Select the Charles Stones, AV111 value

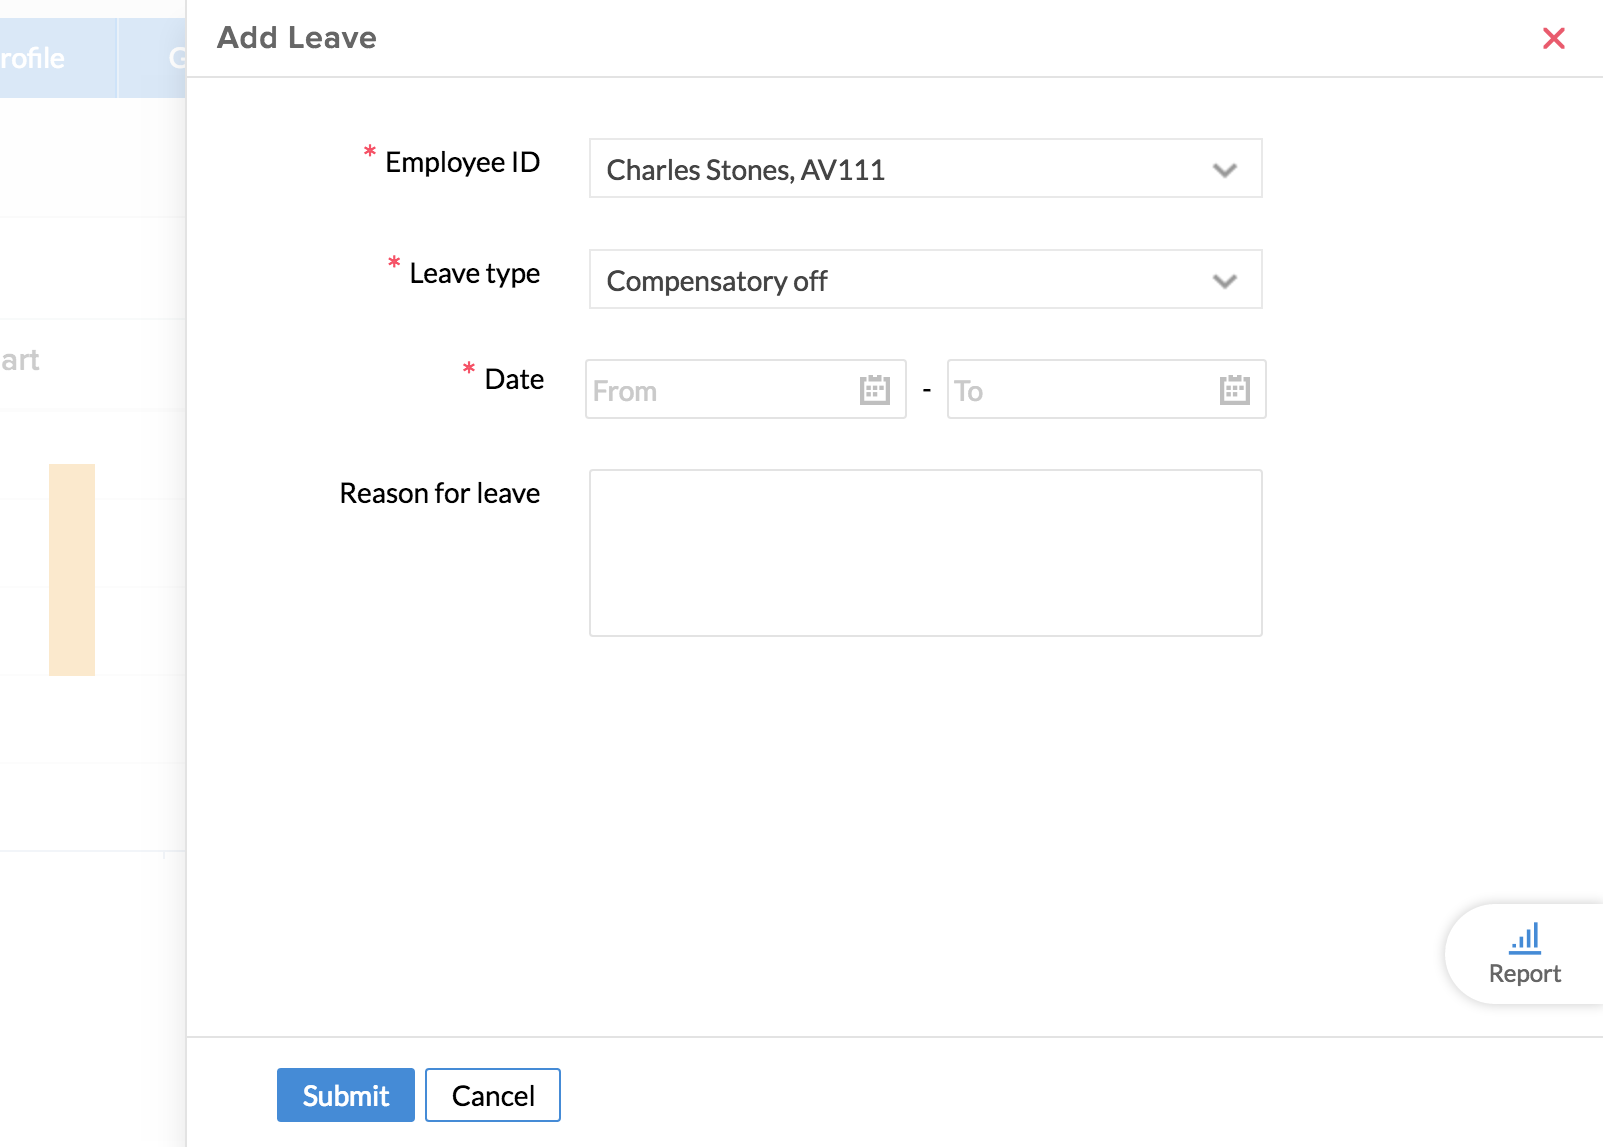tap(745, 170)
